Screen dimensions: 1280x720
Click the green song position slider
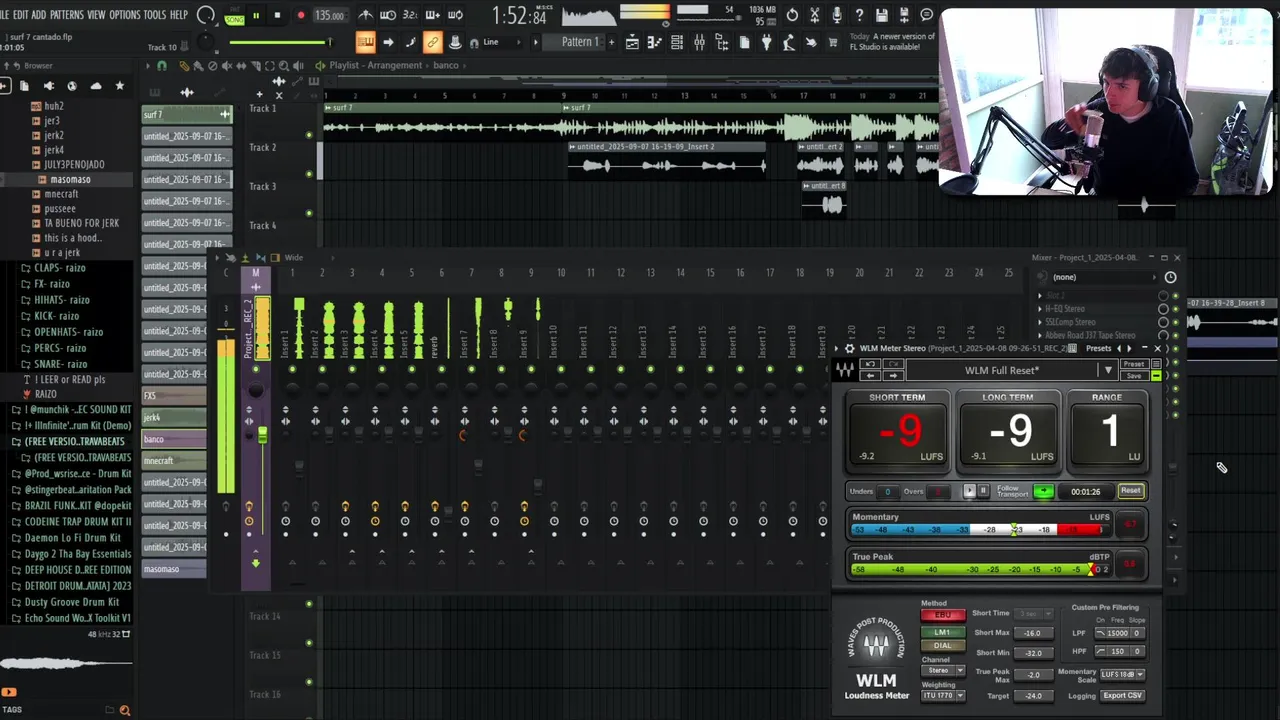279,42
